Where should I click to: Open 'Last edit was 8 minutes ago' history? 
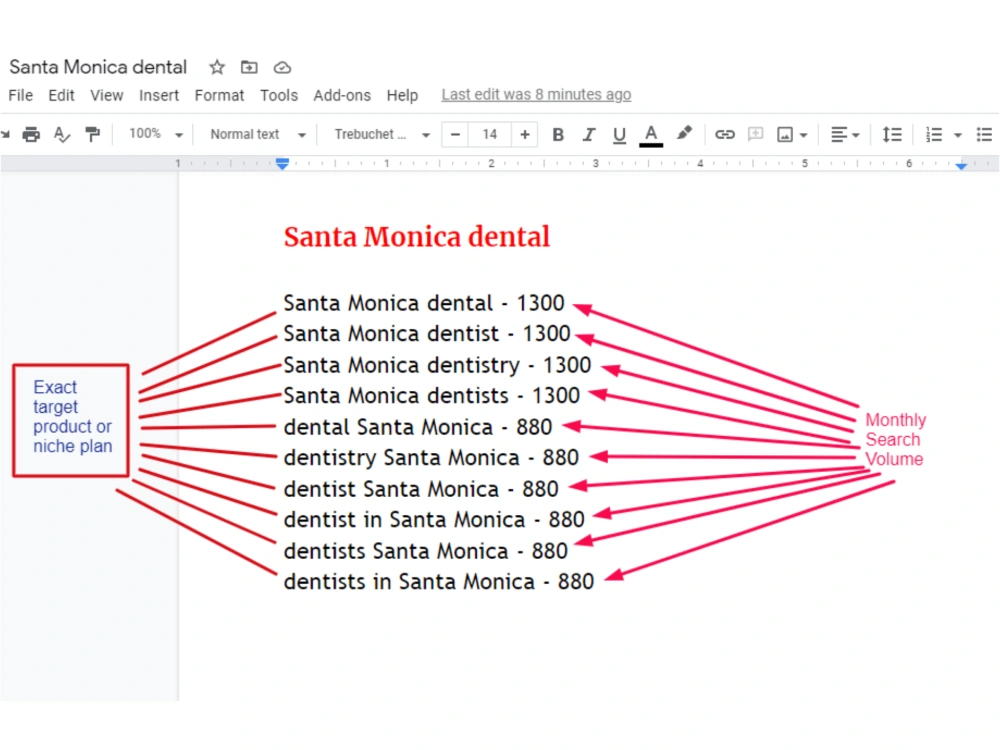[536, 94]
